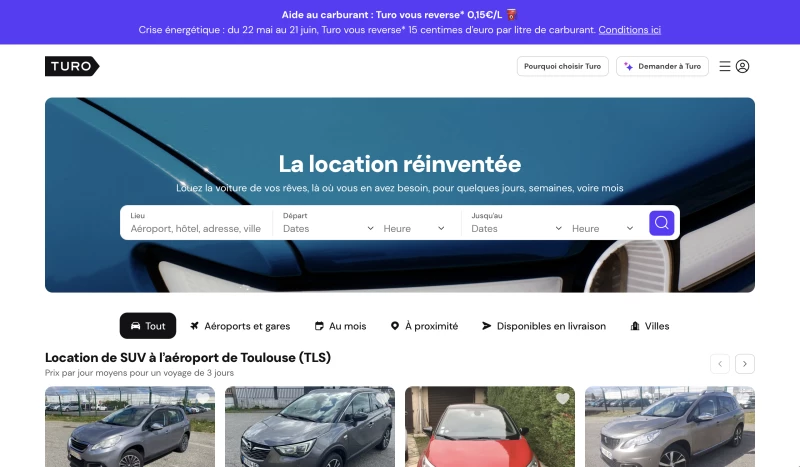Toggle heart on the gray Opel listing

[x=383, y=399]
